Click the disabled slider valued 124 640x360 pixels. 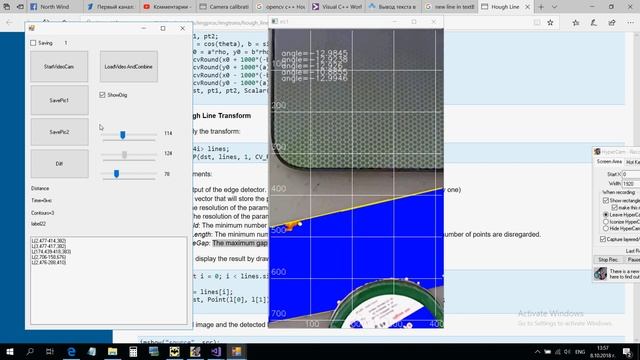point(129,155)
